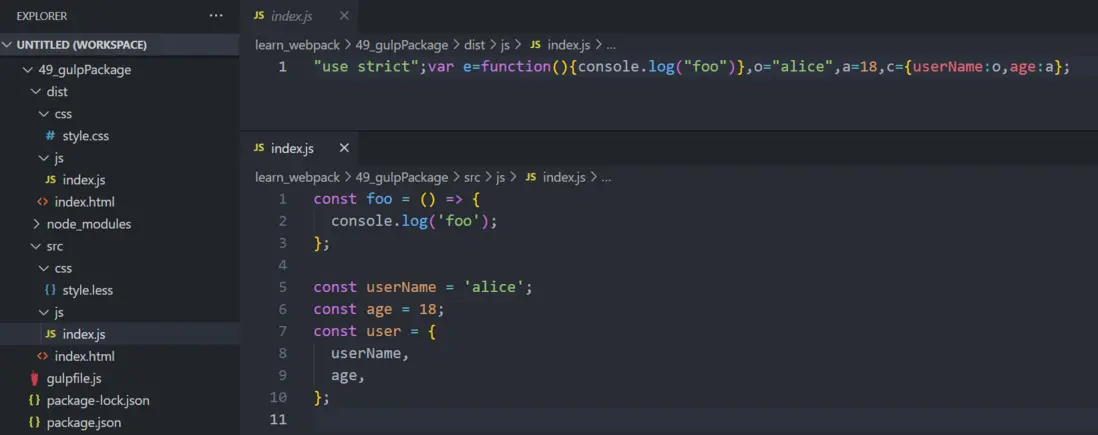Click the red gulp icon of gulpfile.js
This screenshot has height=435, width=1098.
34,379
